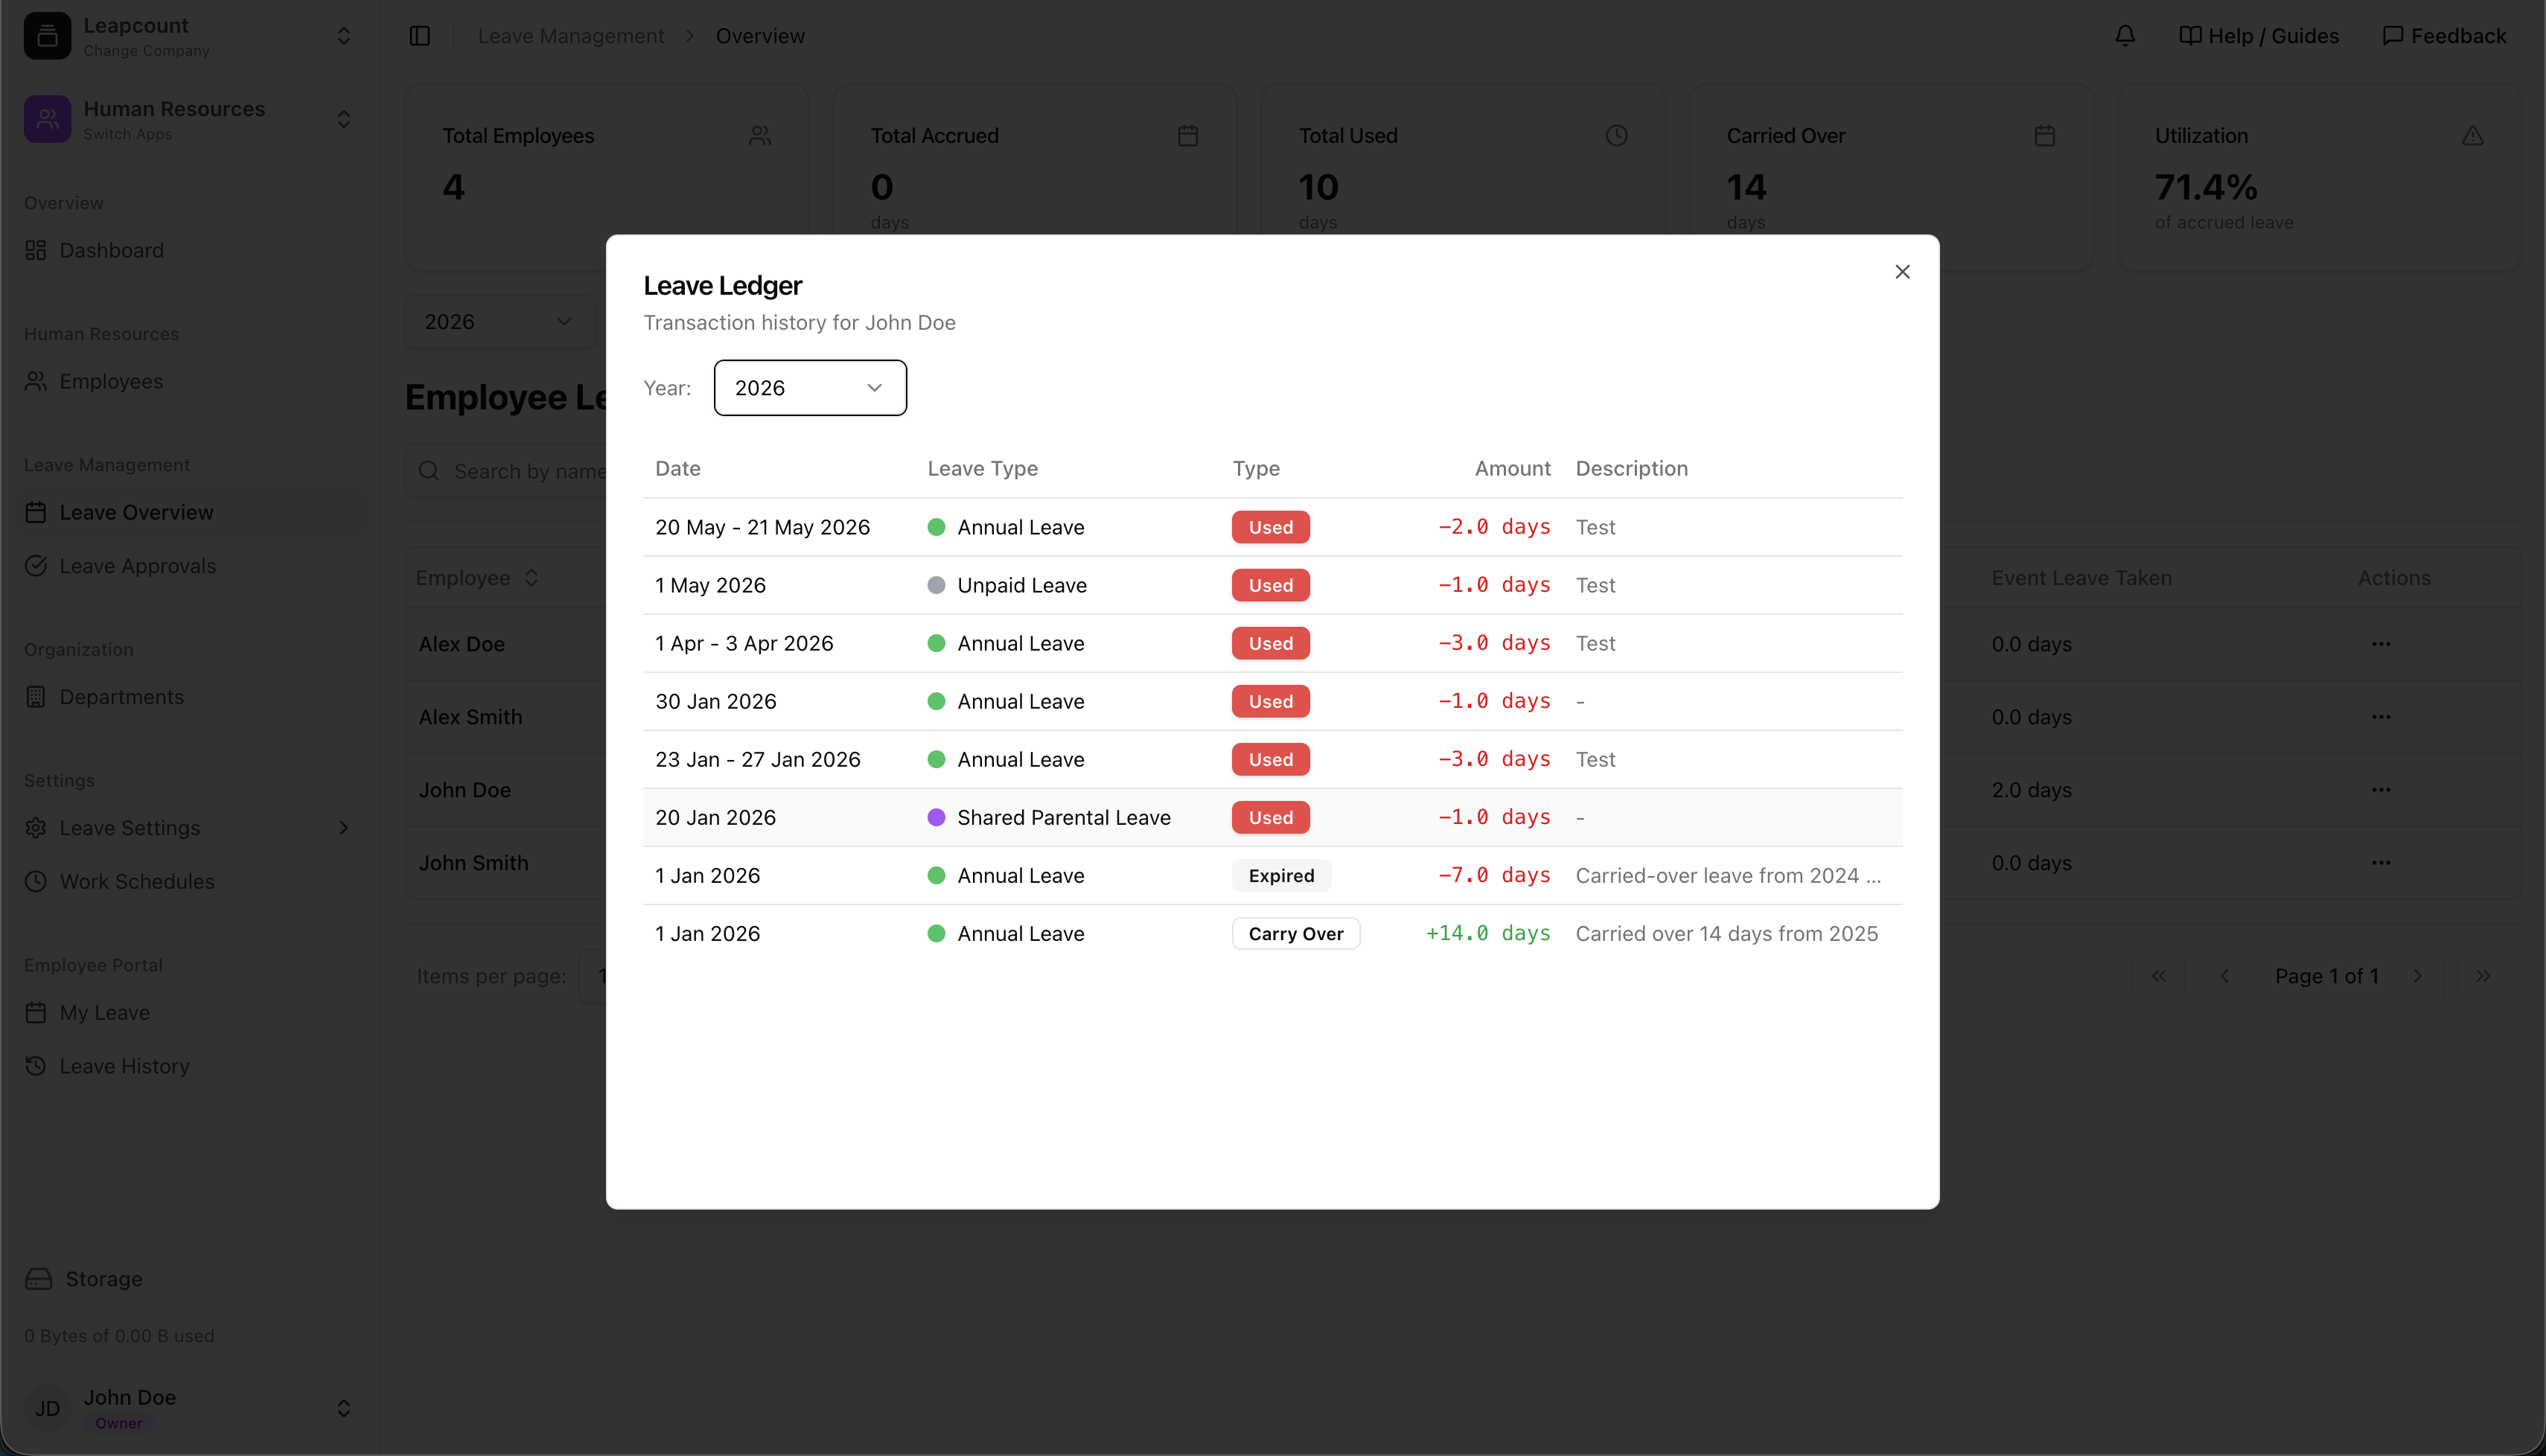2546x1456 pixels.
Task: Go to next page pagination button
Action: (2417, 976)
